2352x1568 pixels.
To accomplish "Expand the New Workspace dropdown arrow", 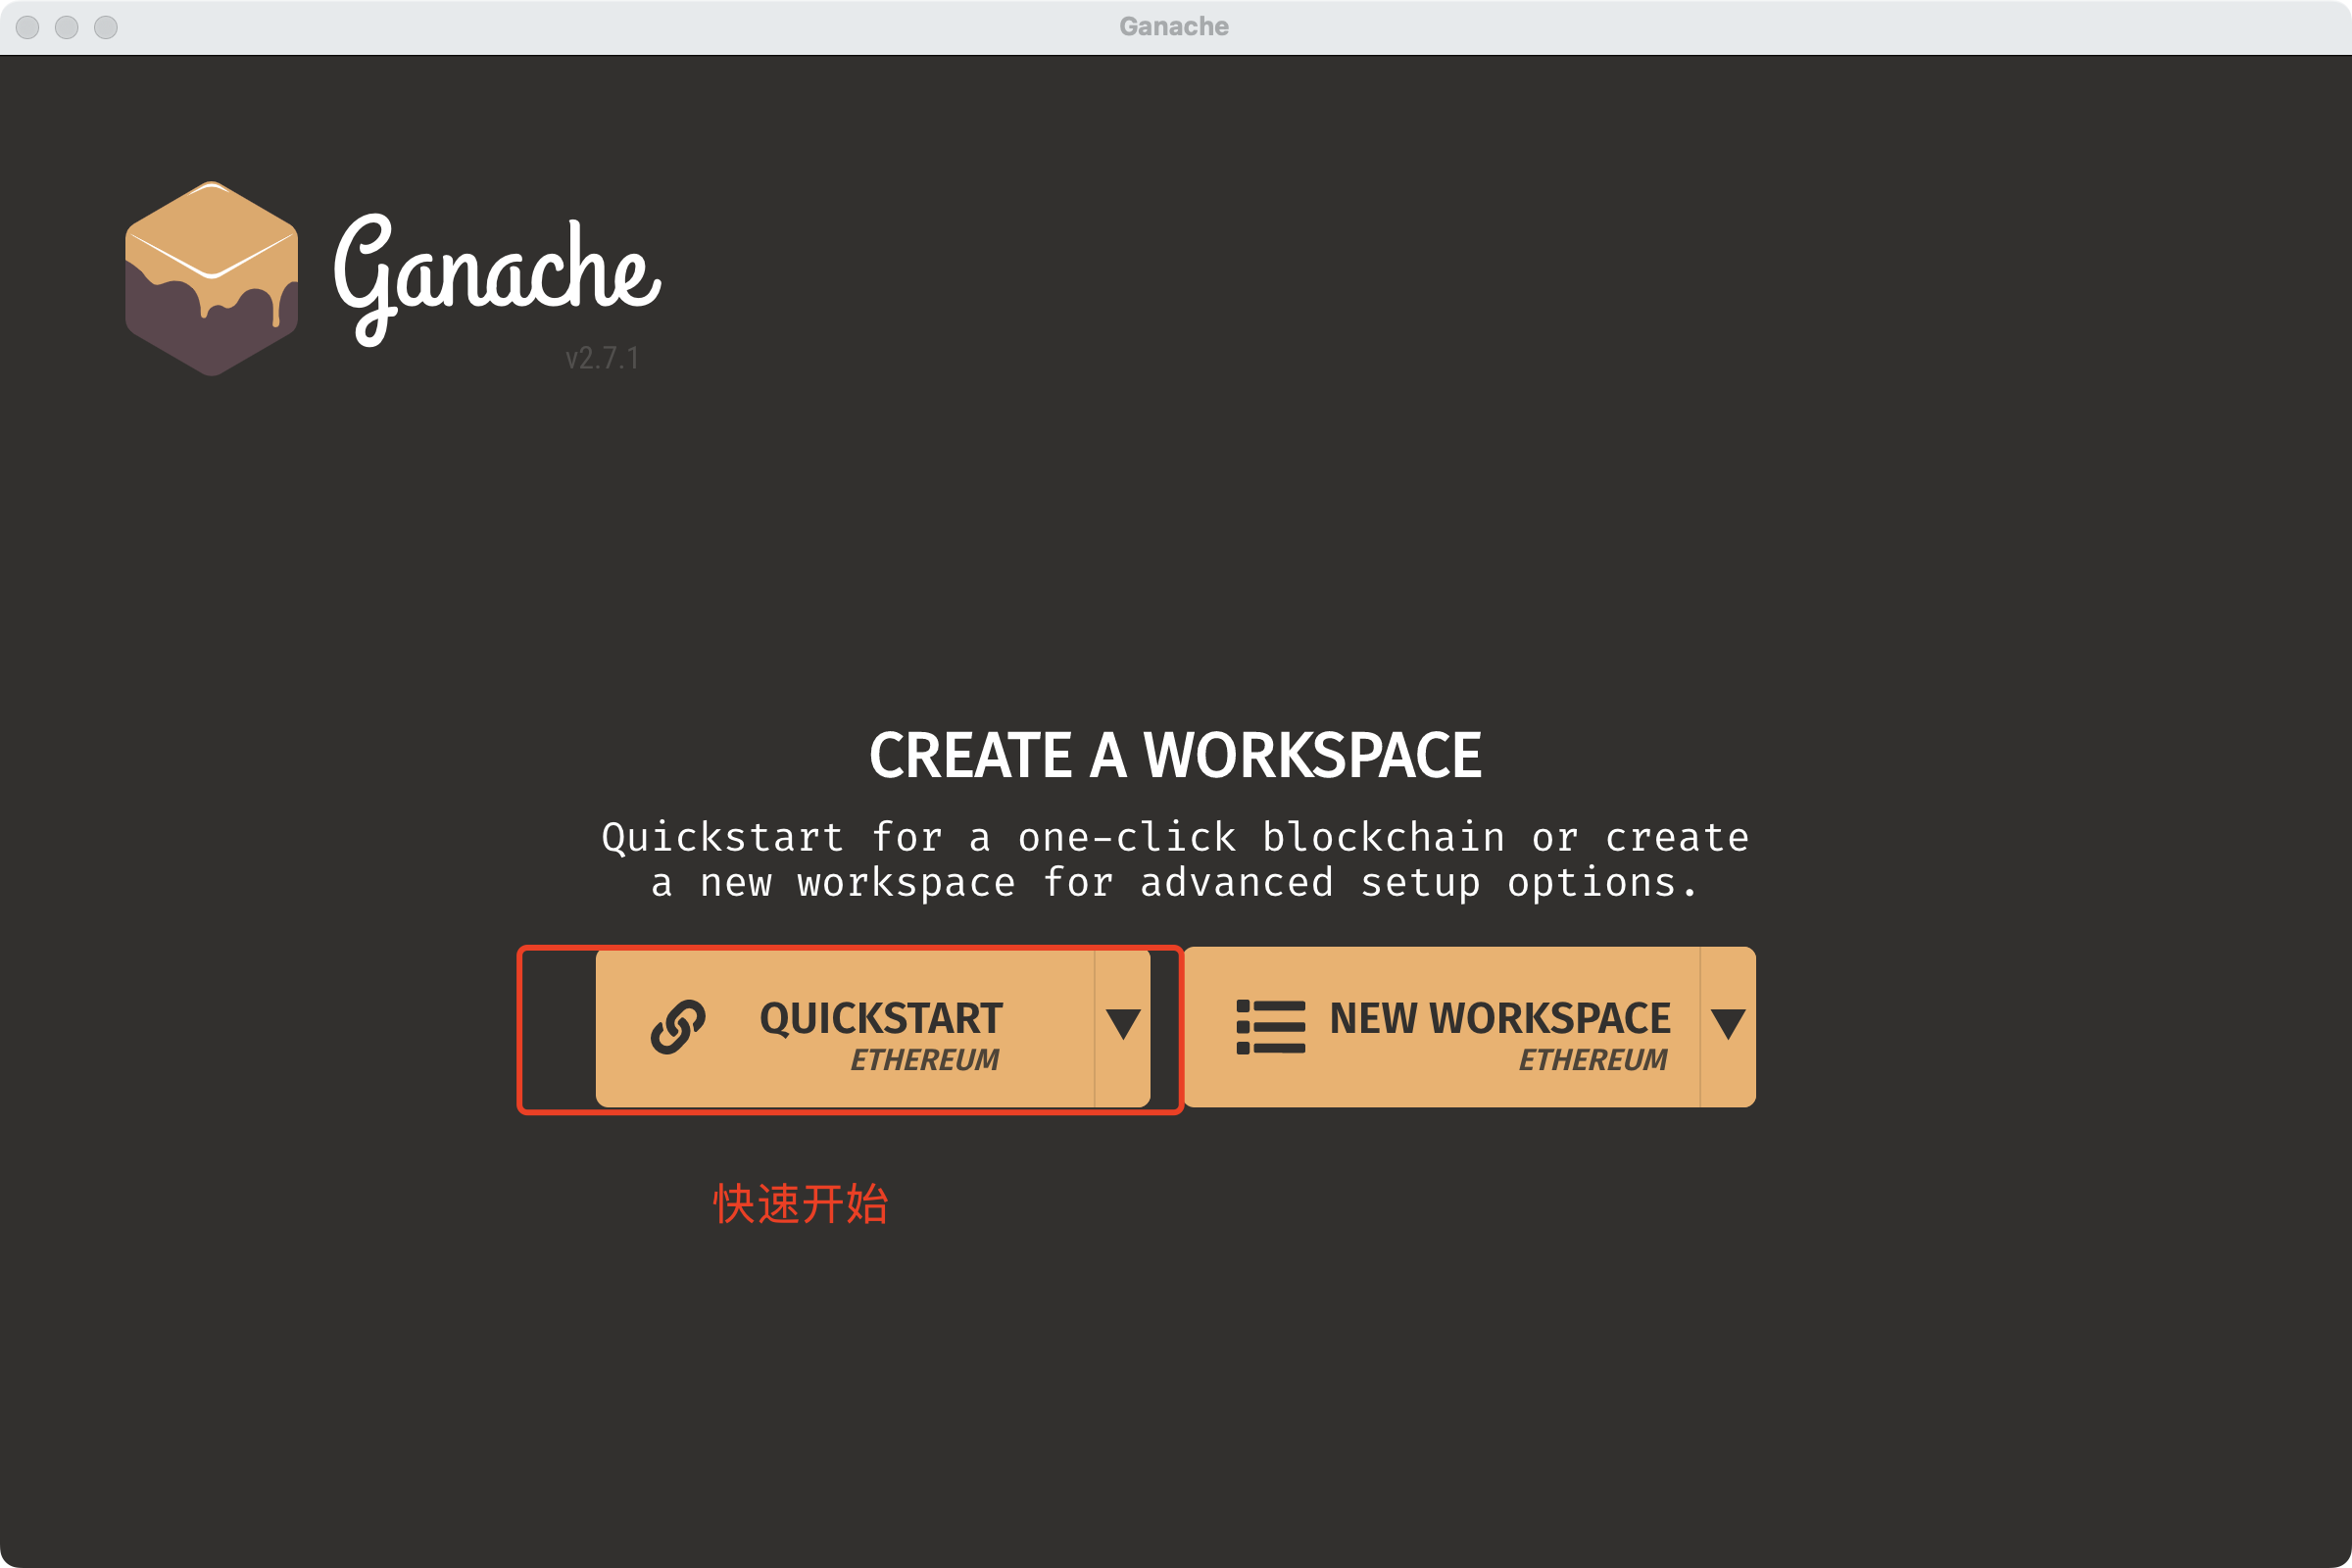I will click(1728, 1027).
